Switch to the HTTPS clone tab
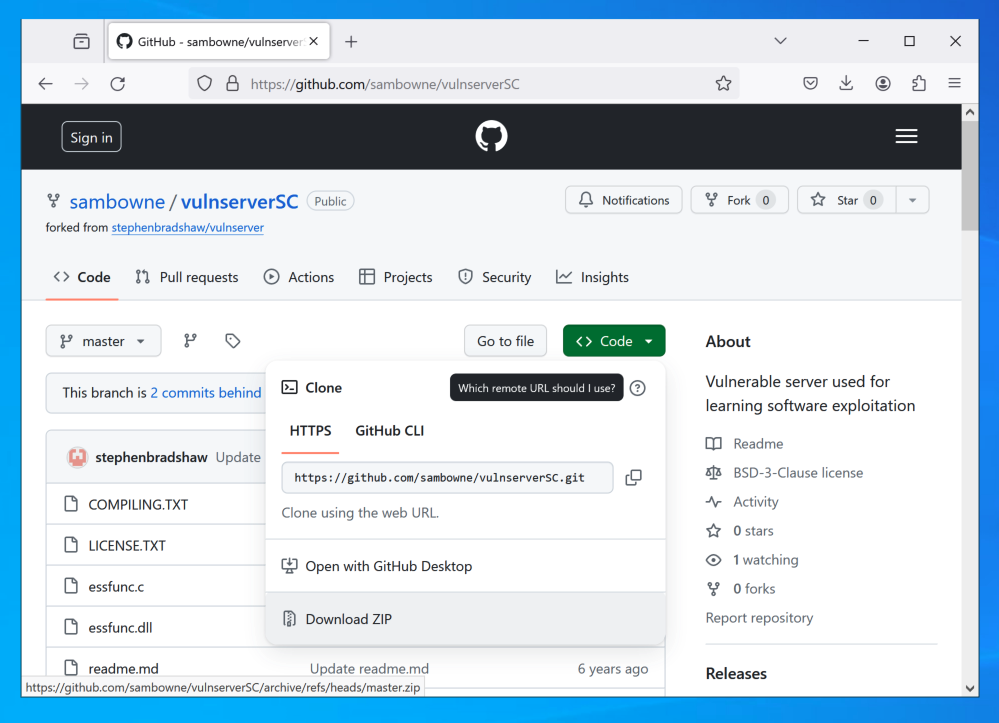 pyautogui.click(x=310, y=431)
